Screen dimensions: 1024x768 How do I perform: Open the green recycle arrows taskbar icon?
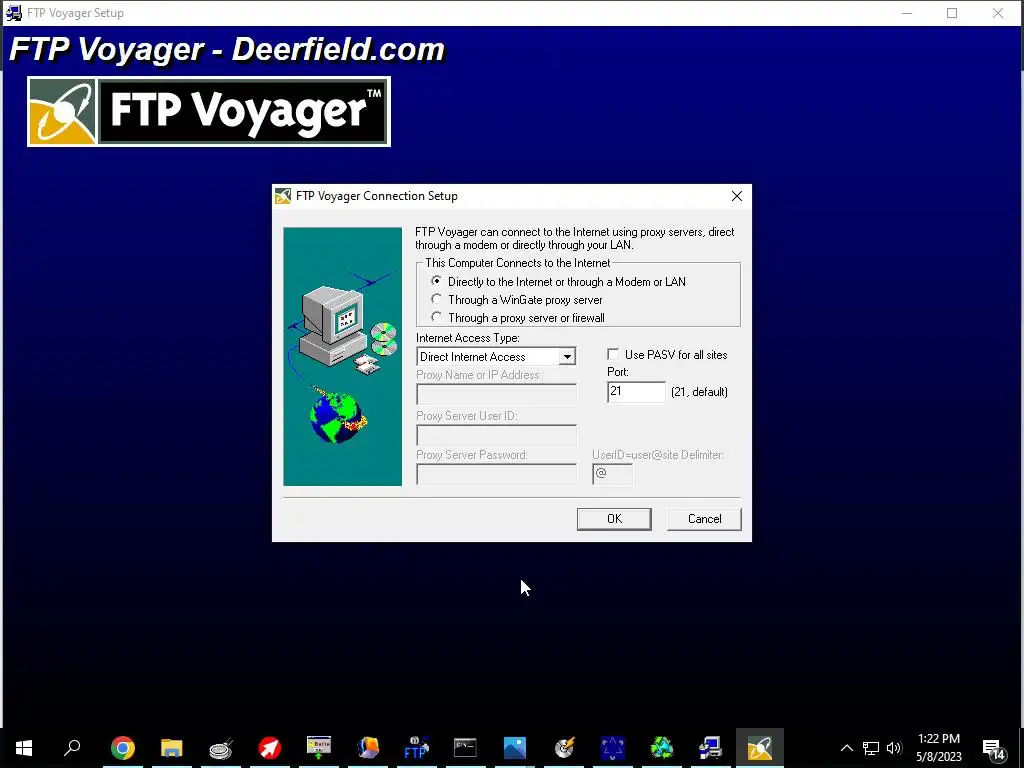click(x=662, y=748)
